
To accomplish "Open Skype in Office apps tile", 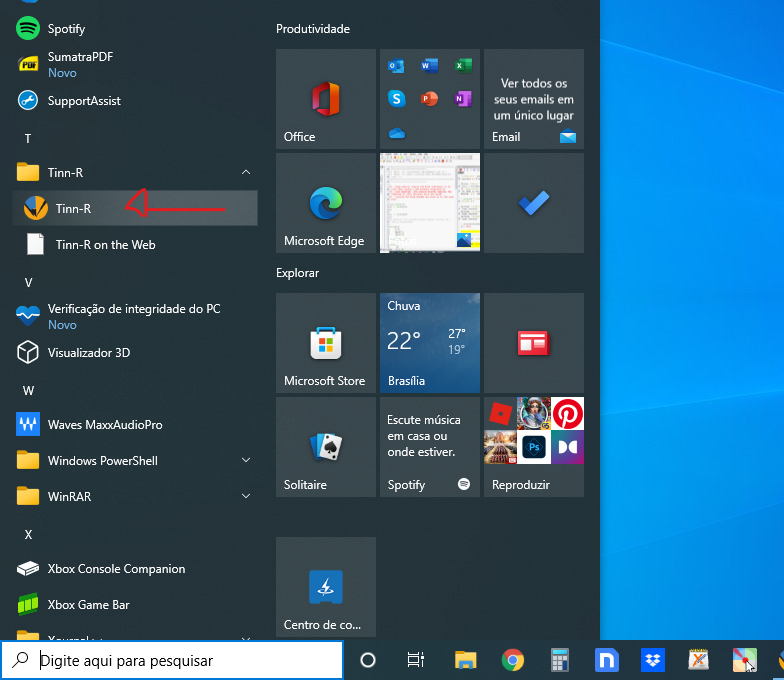I will coord(396,98).
